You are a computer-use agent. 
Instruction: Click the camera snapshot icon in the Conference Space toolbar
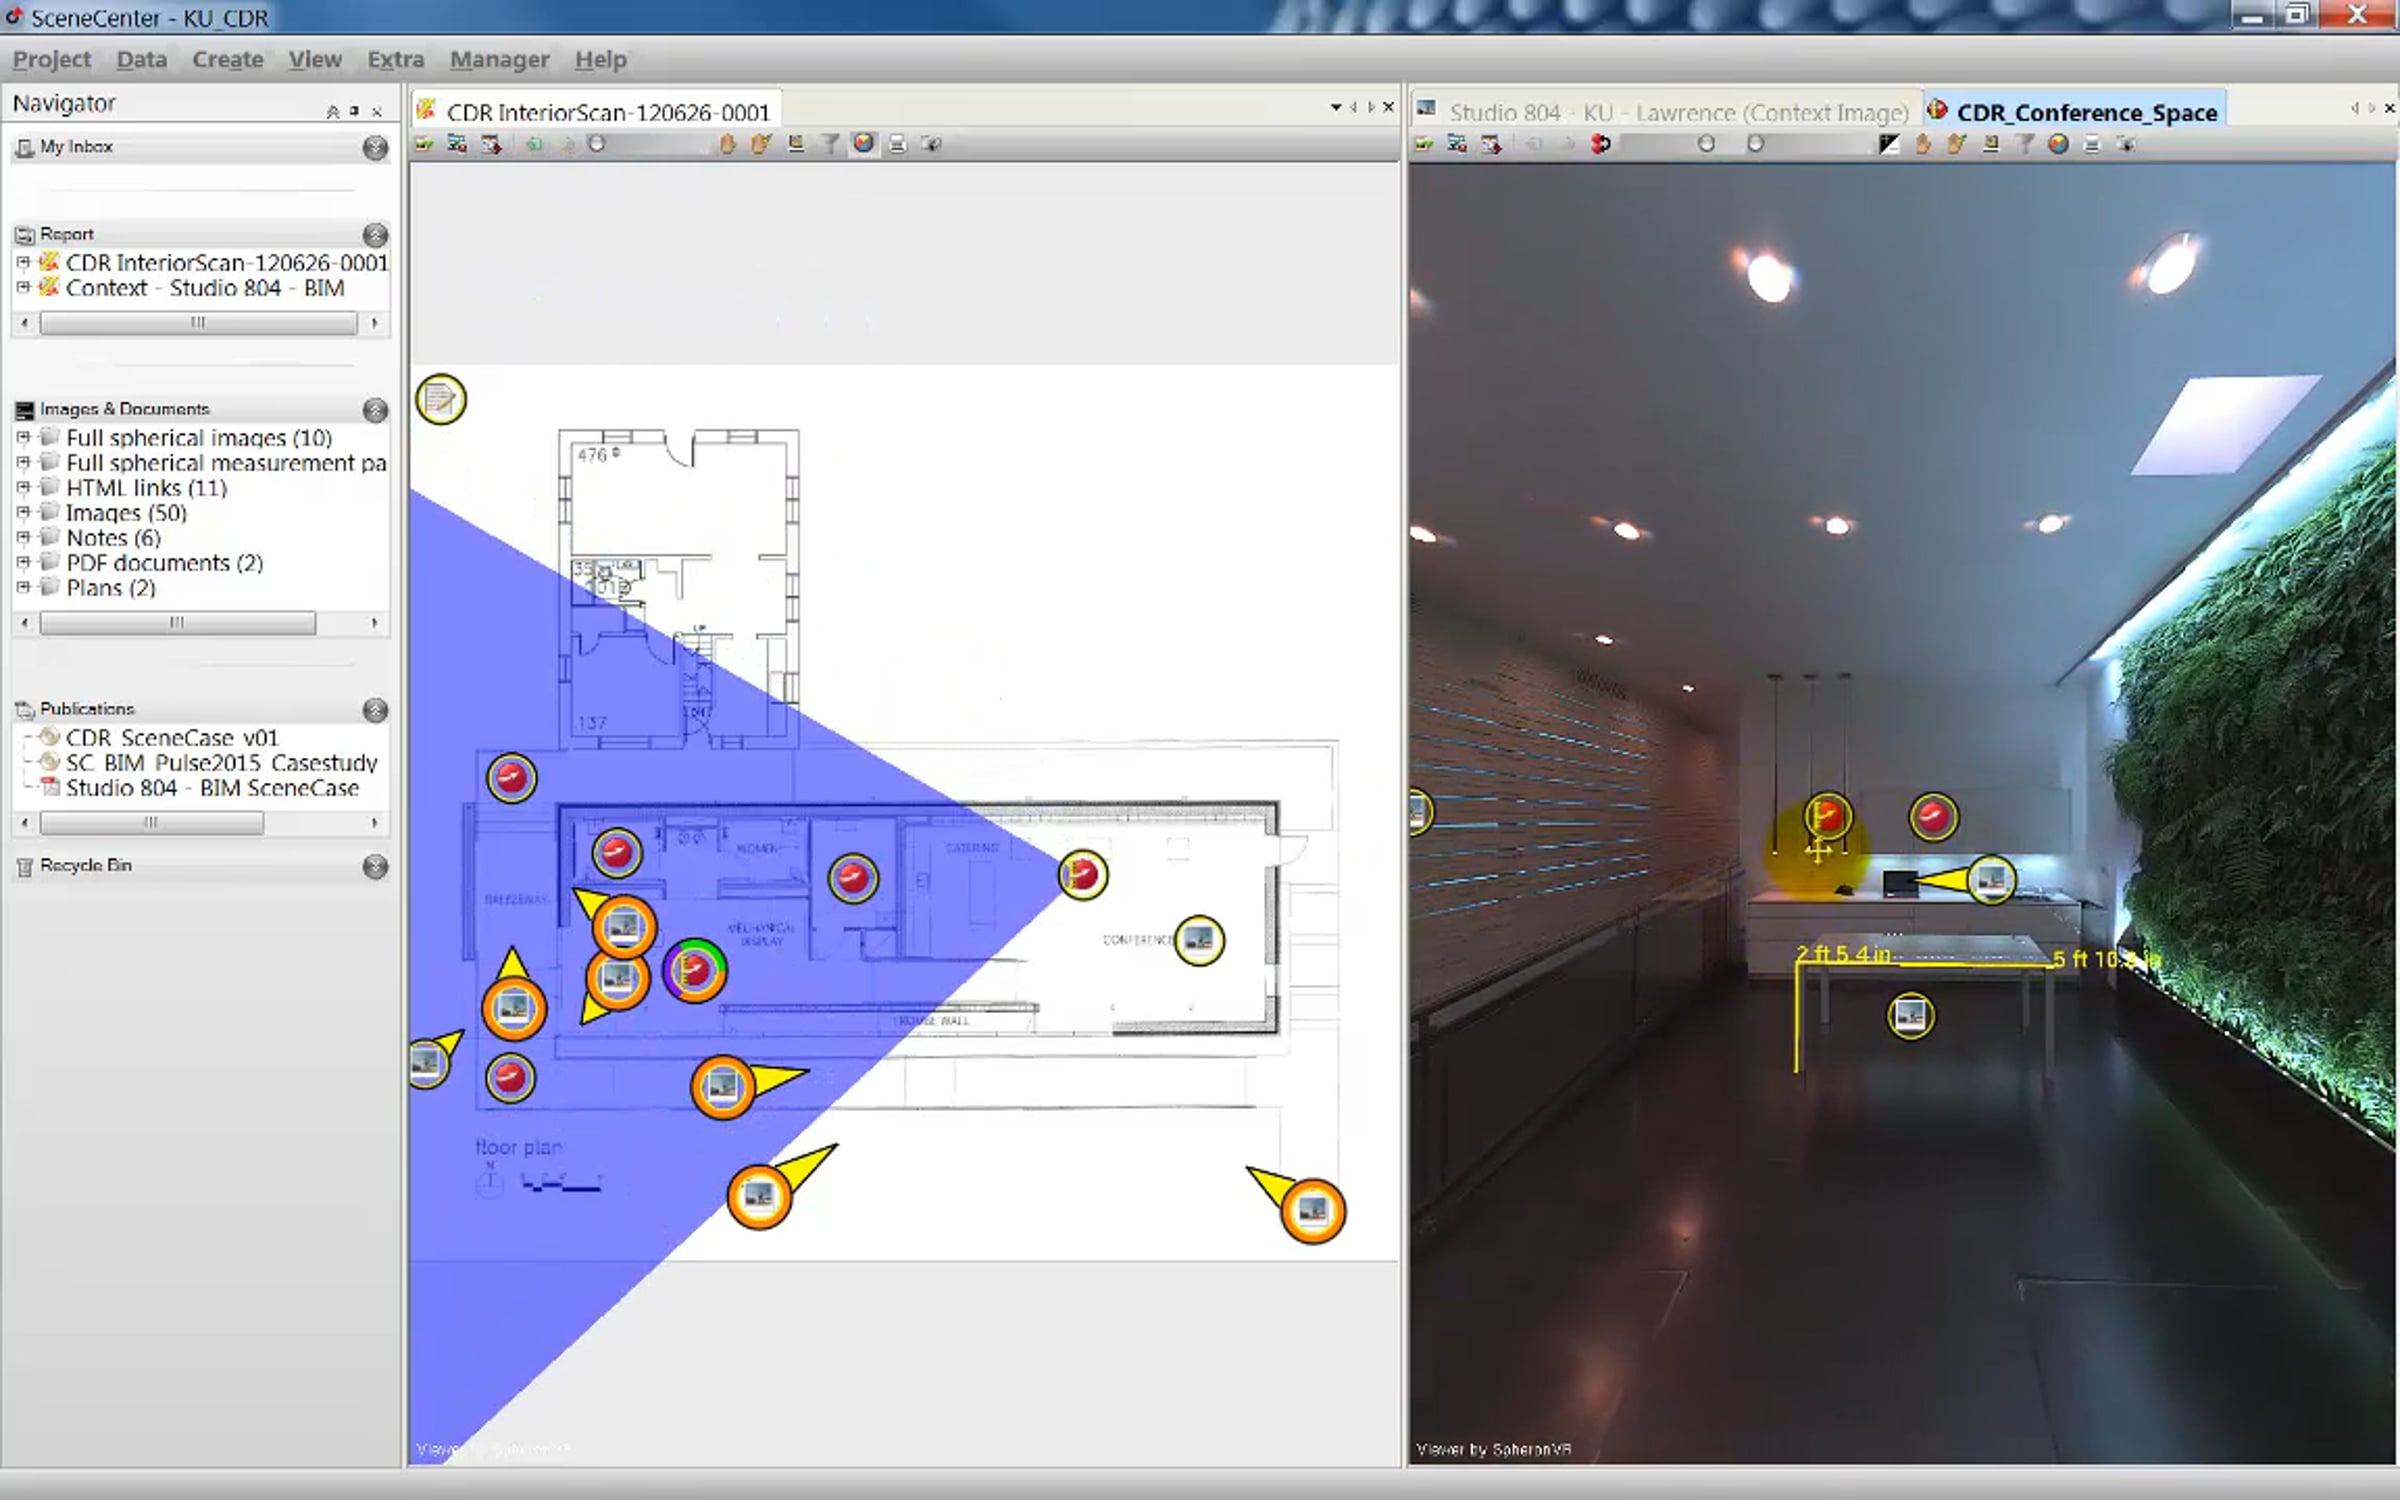coord(2126,144)
